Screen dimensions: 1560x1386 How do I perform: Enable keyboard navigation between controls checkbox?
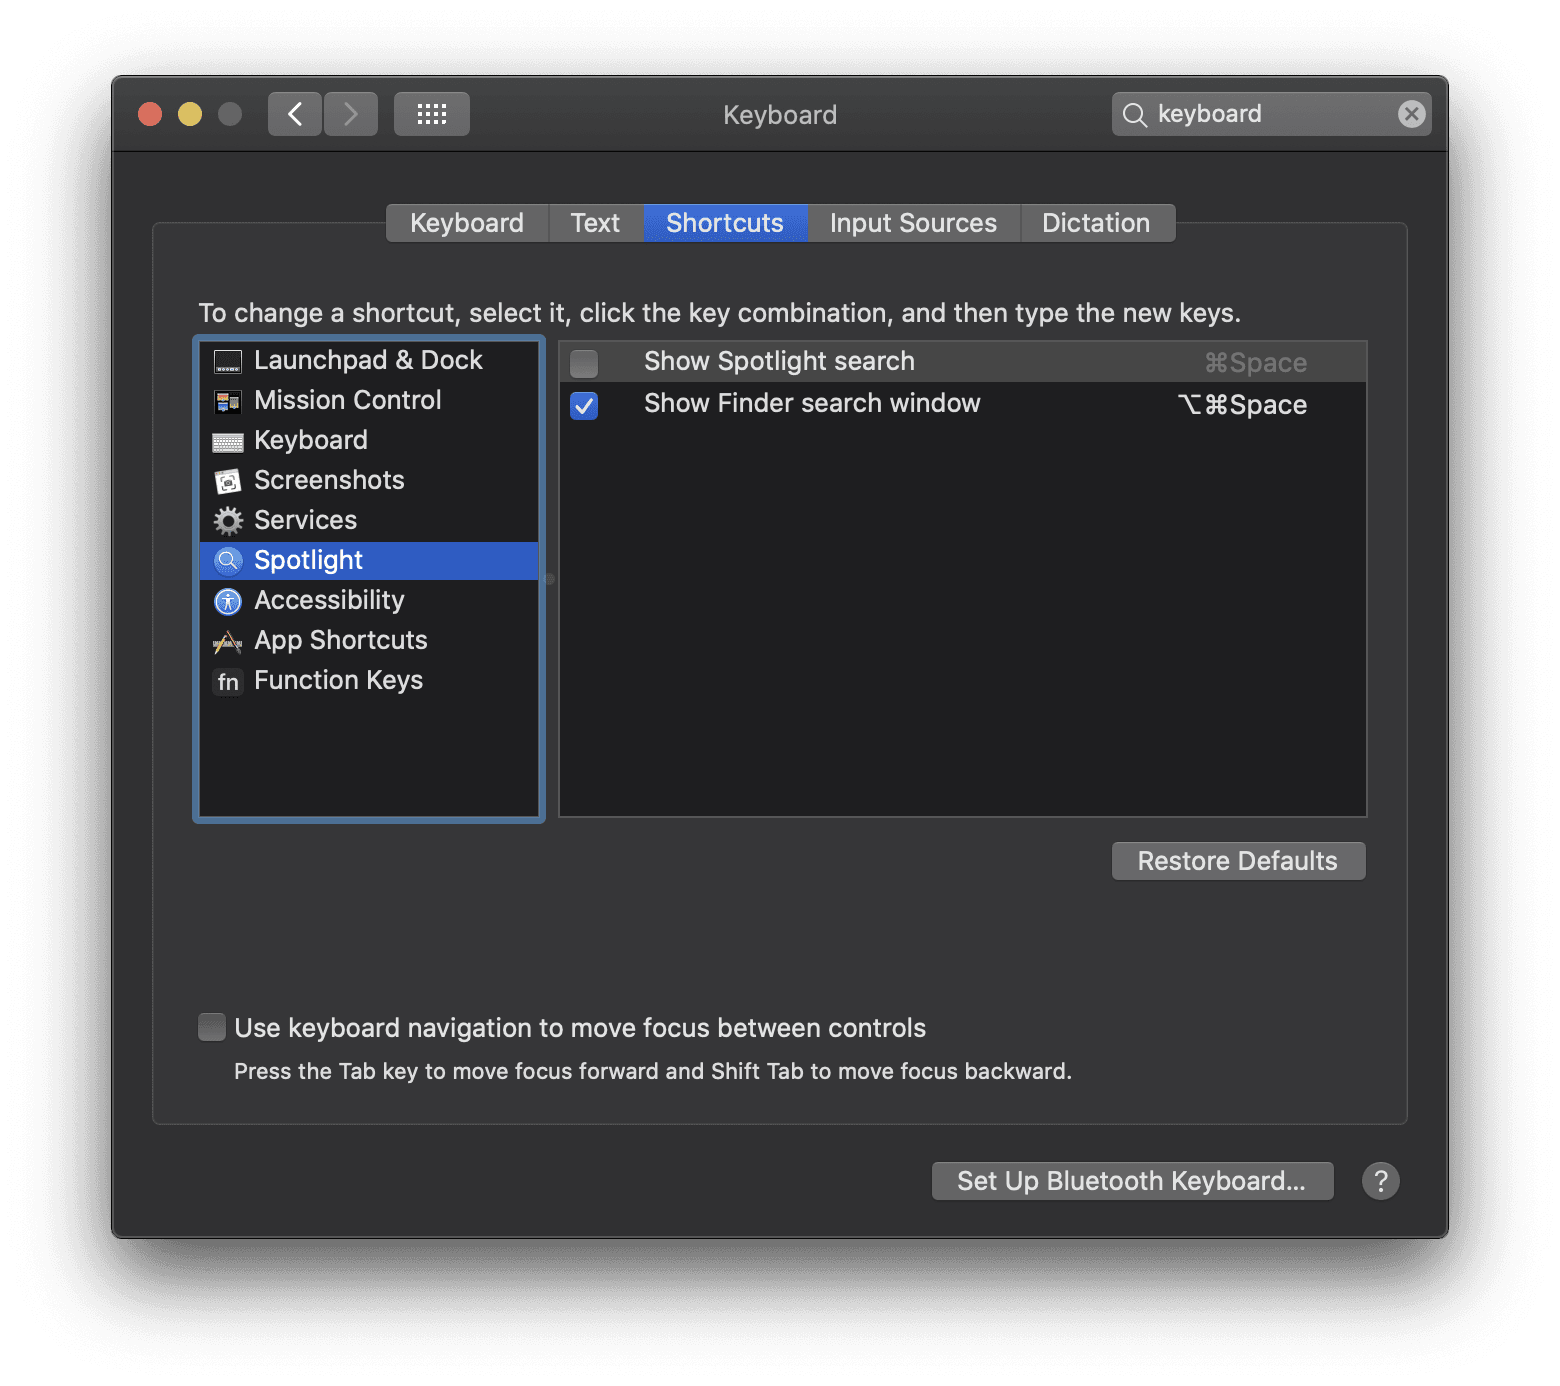click(212, 1027)
